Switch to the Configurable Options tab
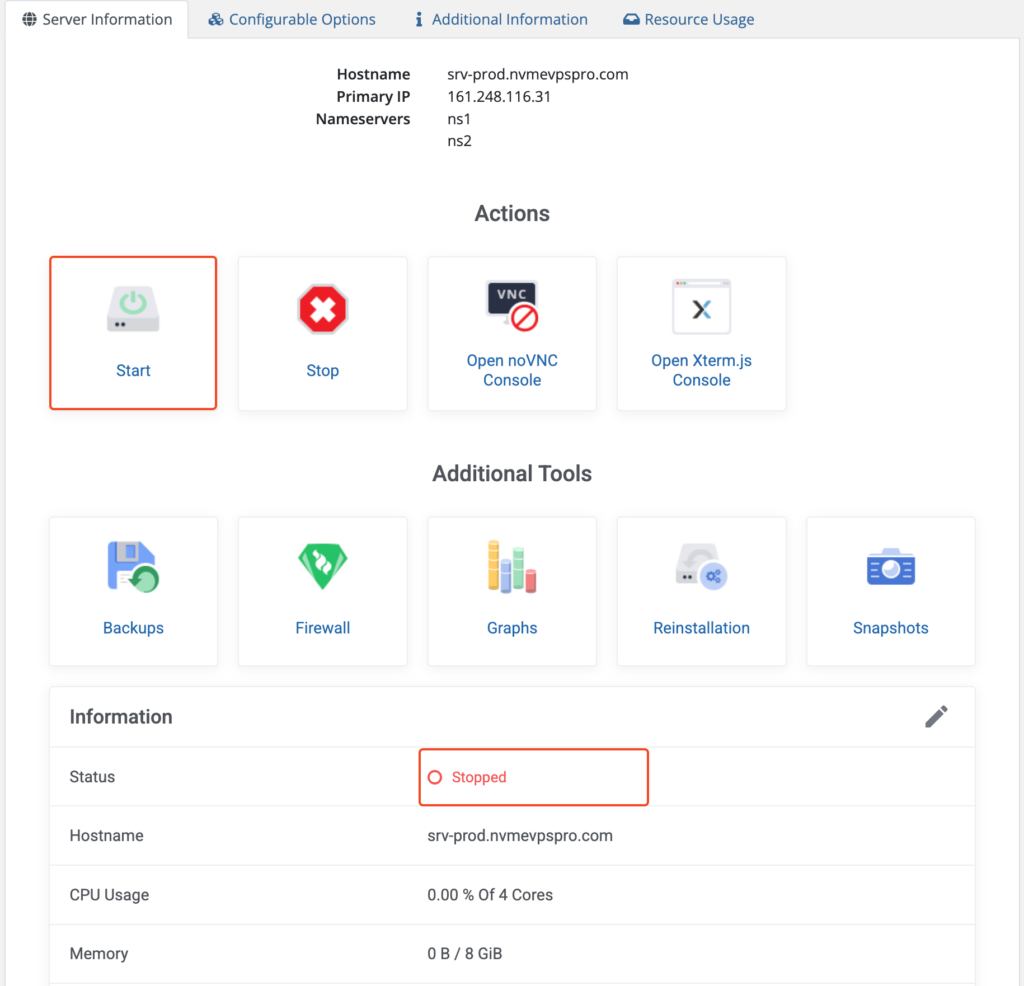 click(292, 19)
